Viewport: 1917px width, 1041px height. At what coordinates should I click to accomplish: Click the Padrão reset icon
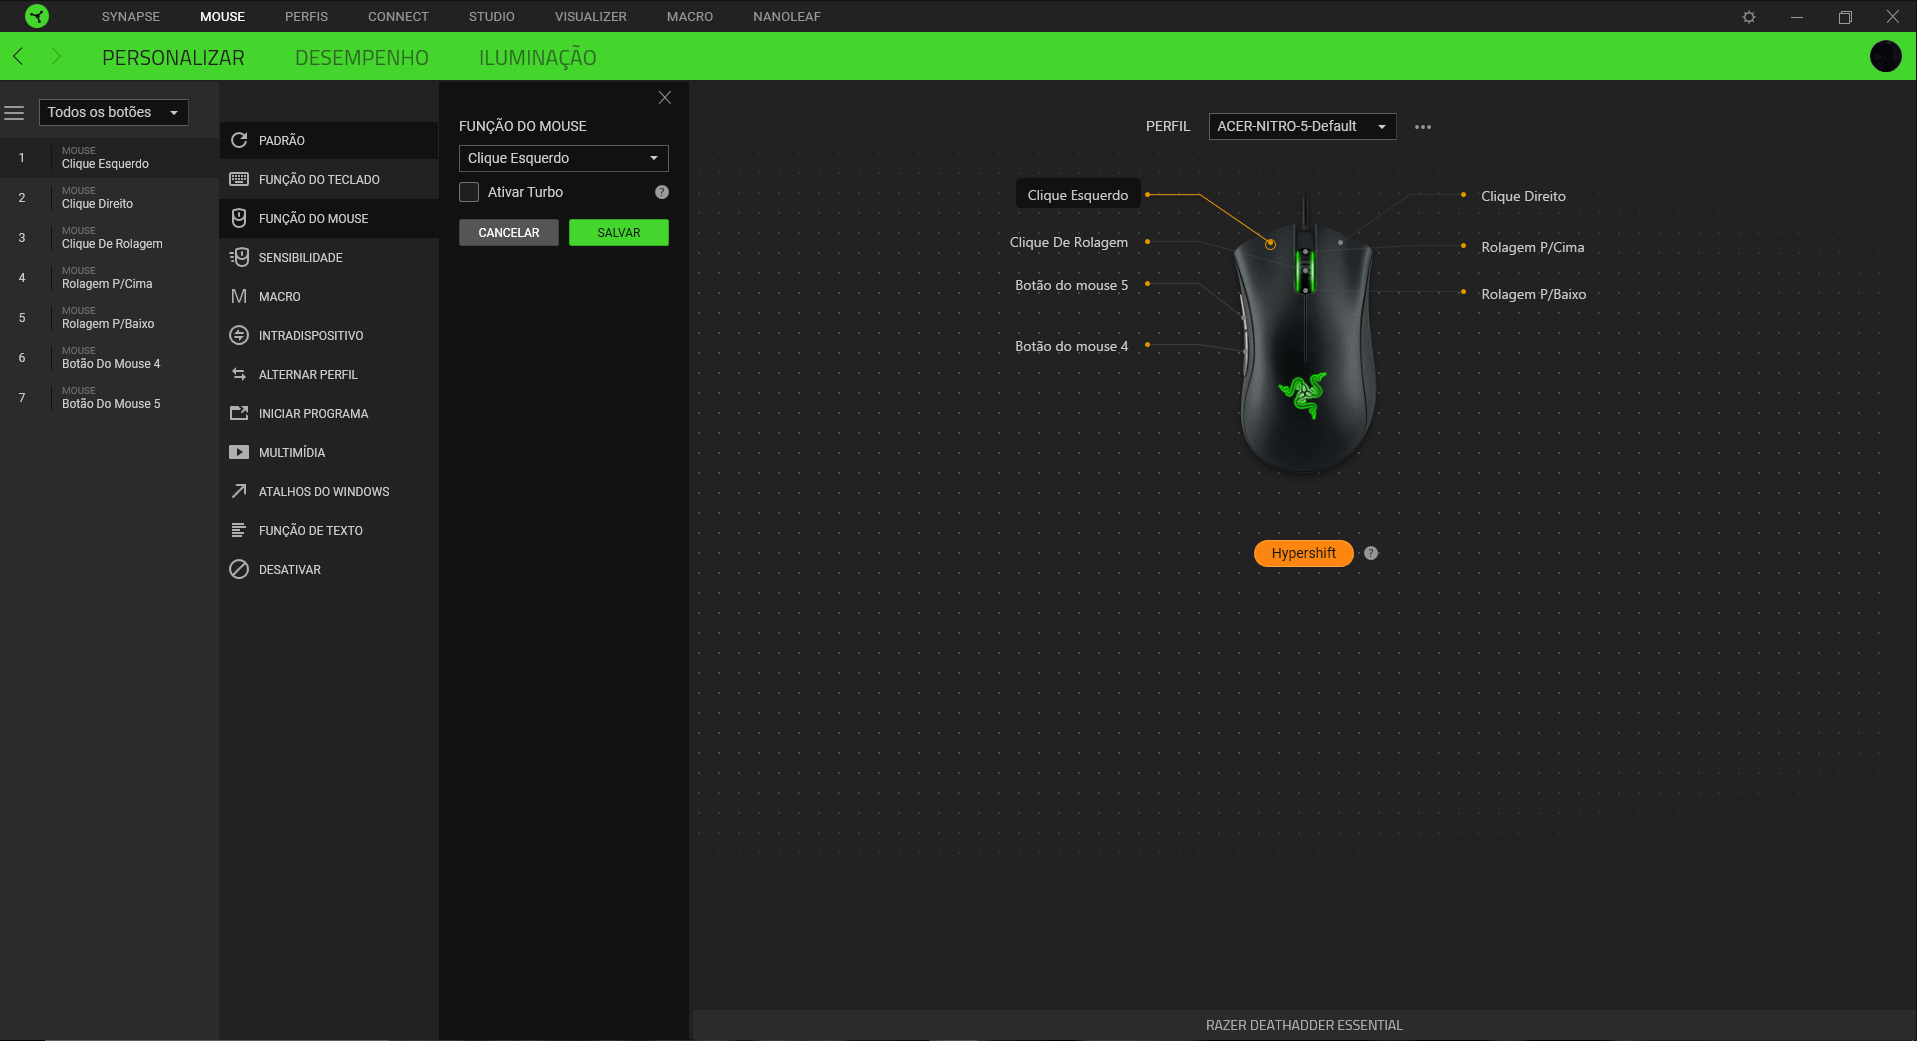[239, 140]
